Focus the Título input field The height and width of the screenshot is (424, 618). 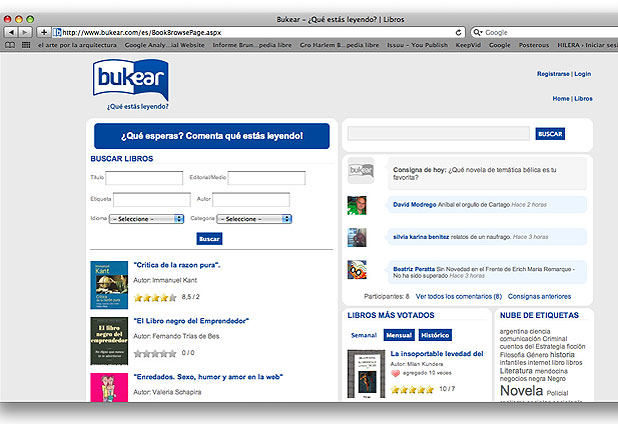144,178
